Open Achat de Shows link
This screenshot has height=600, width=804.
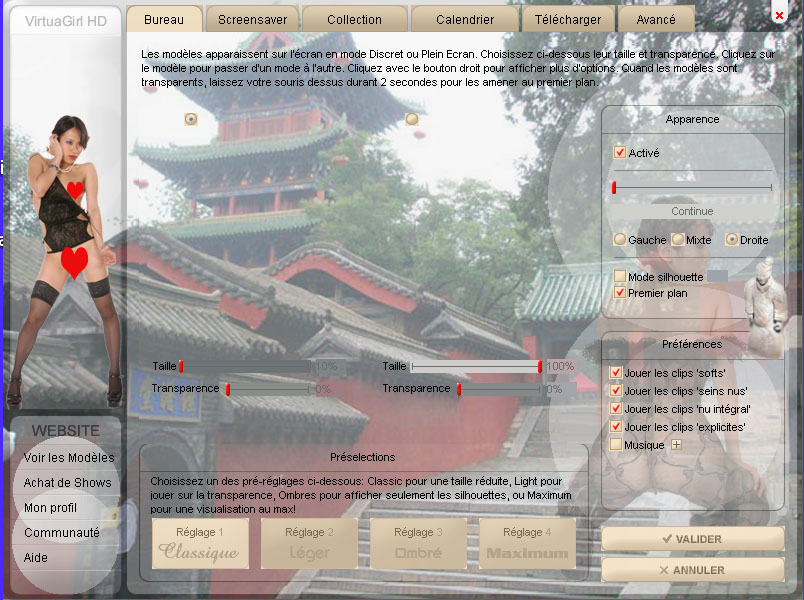coord(67,483)
